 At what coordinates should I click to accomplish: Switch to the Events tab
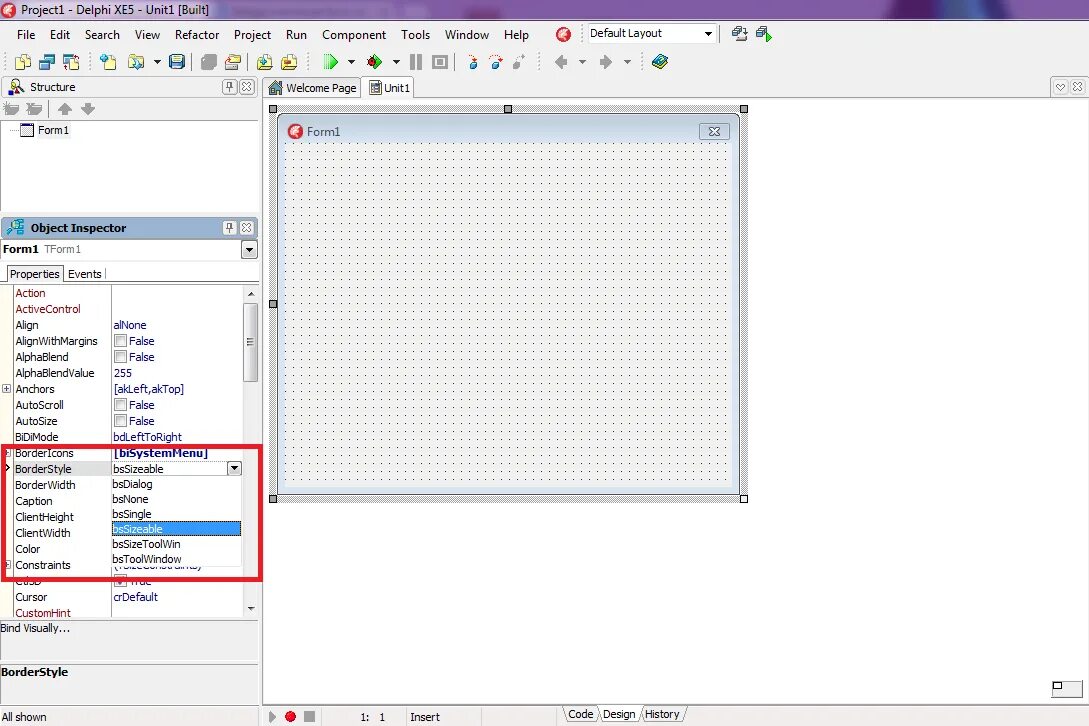pos(85,274)
